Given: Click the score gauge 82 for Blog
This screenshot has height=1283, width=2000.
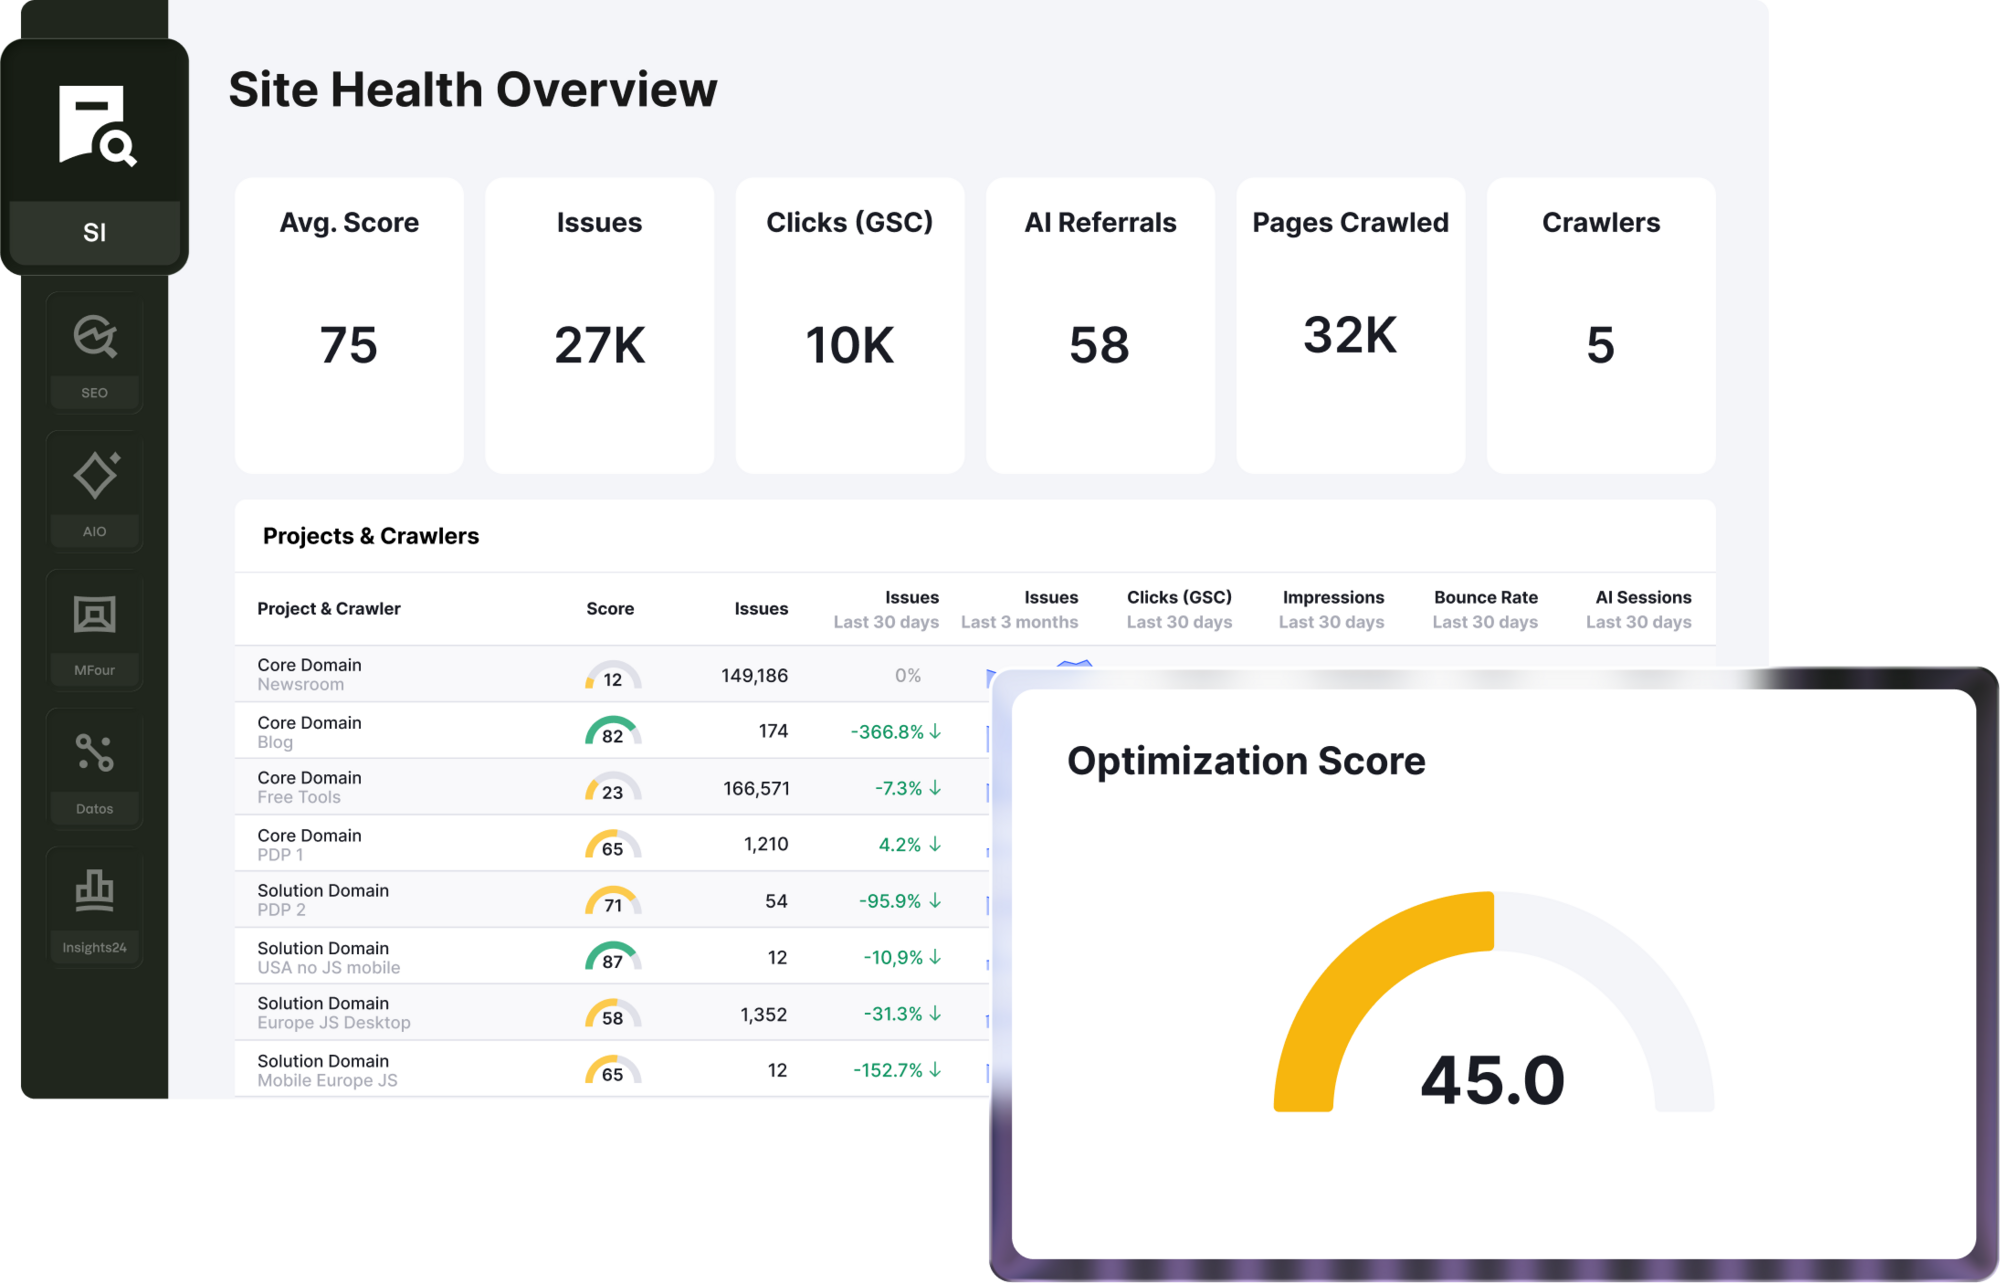Looking at the screenshot, I should pos(613,732).
